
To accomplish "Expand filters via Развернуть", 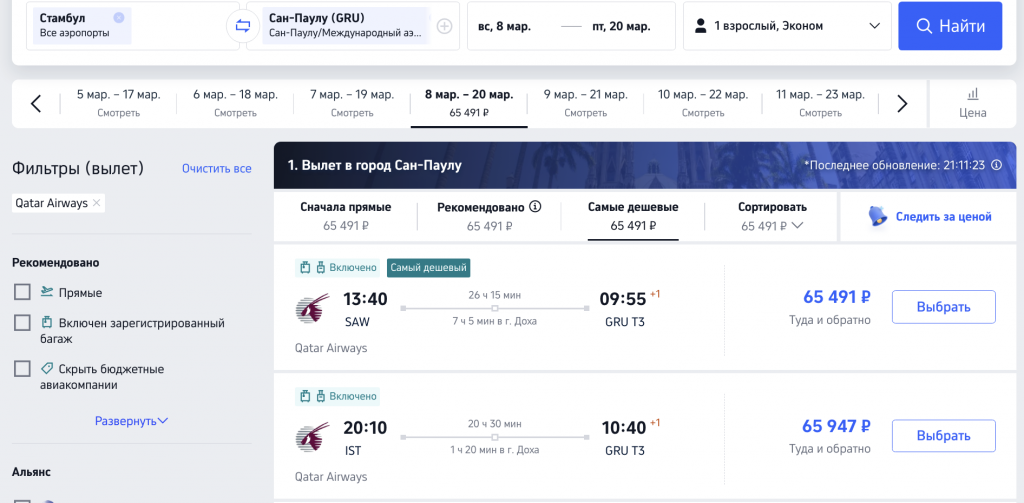I will pos(131,421).
